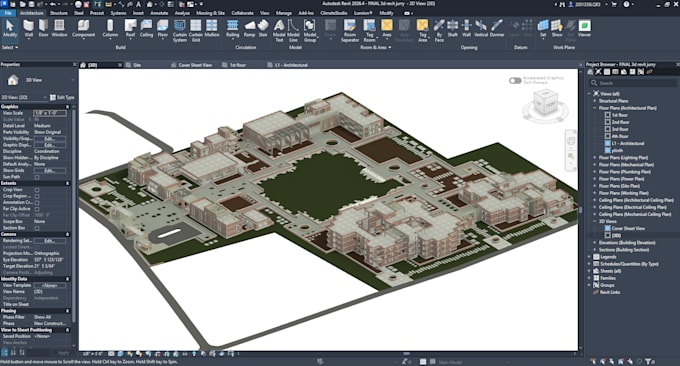Tick the Section Box checkbox
Viewport: 680px width, 366px height.
[37, 228]
